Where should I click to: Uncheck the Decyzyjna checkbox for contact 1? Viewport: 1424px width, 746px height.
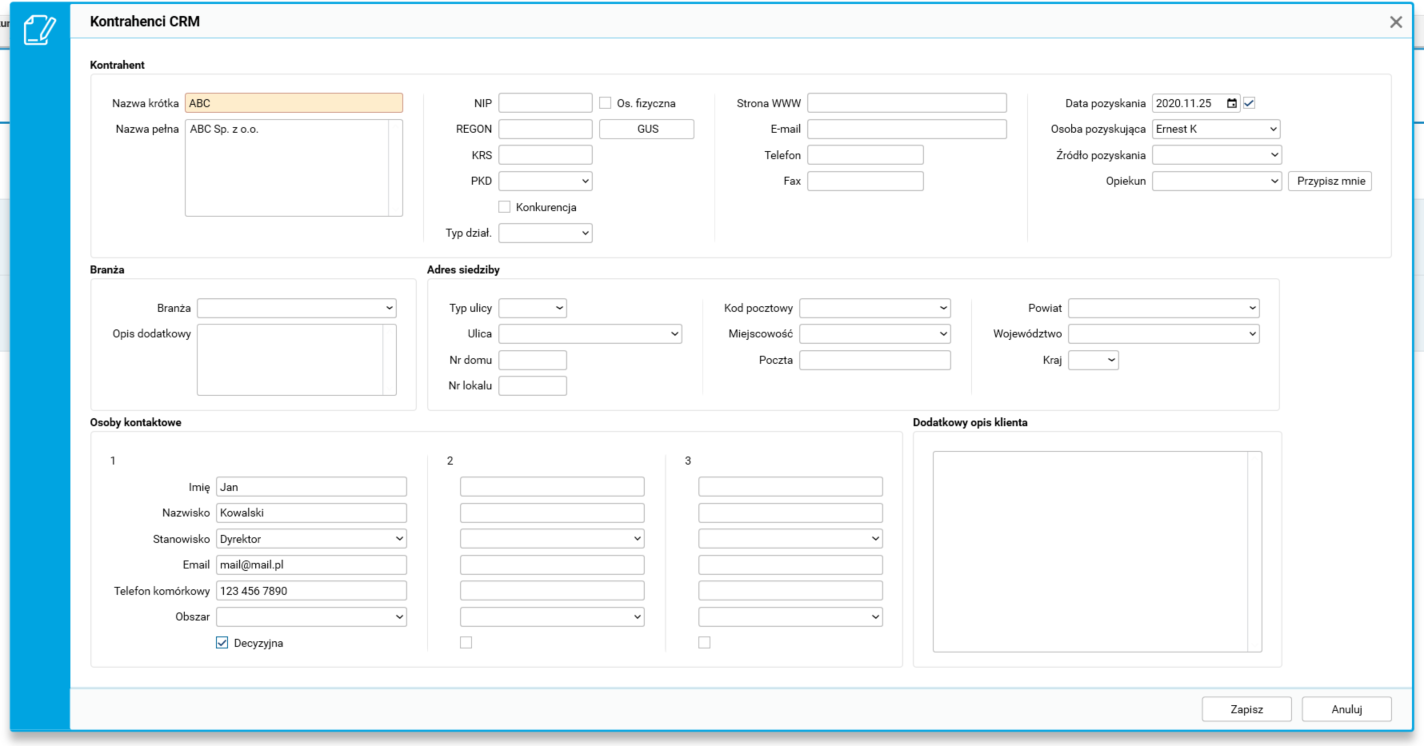[x=222, y=643]
